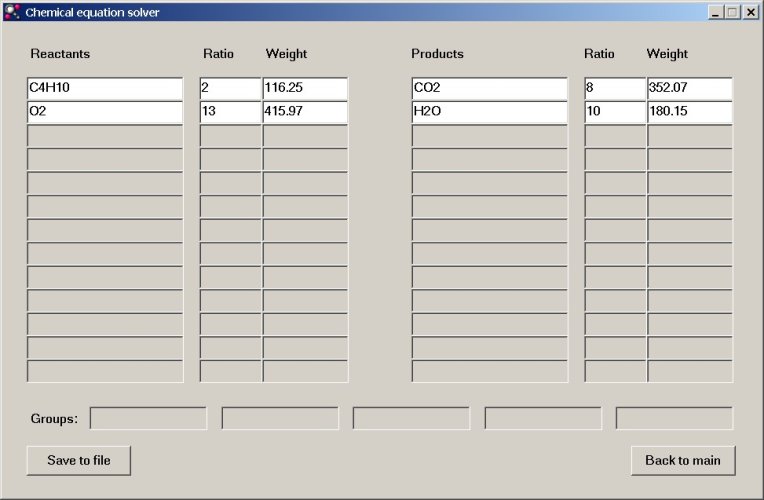The height and width of the screenshot is (500, 764).
Task: Select the O2 reactant field
Action: pos(105,112)
